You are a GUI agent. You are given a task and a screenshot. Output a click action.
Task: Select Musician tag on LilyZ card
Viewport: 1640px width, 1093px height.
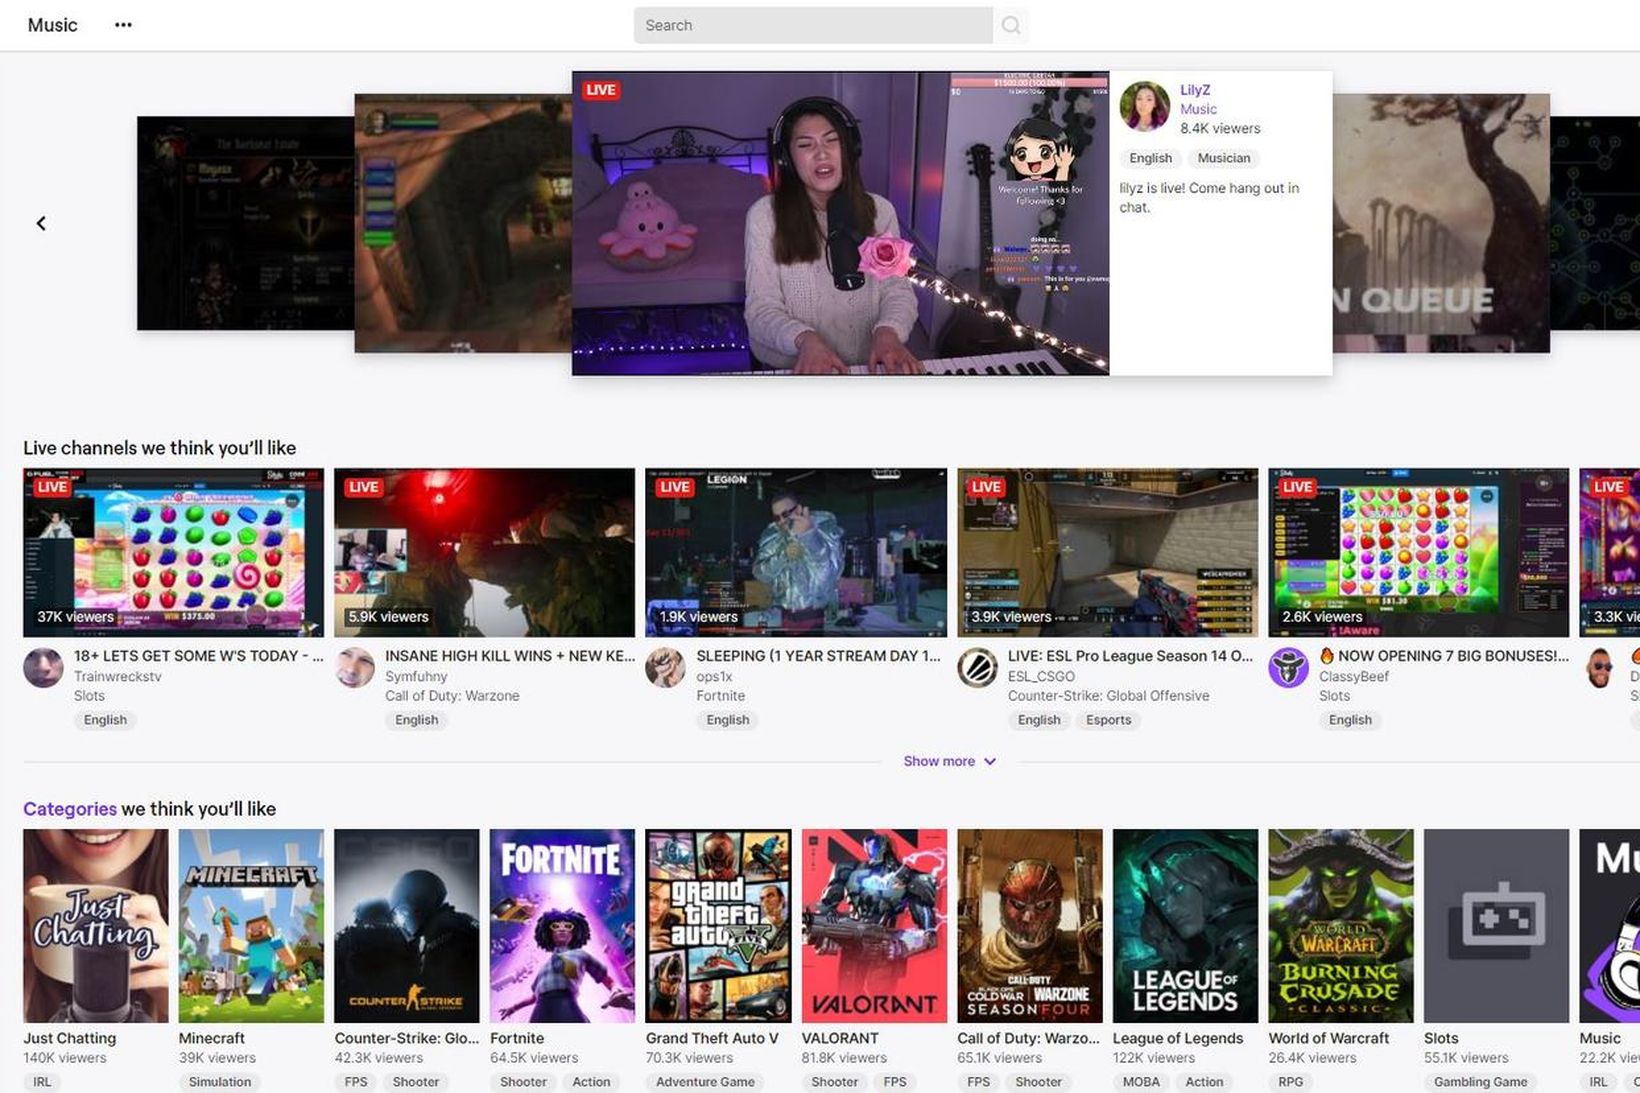tap(1224, 158)
